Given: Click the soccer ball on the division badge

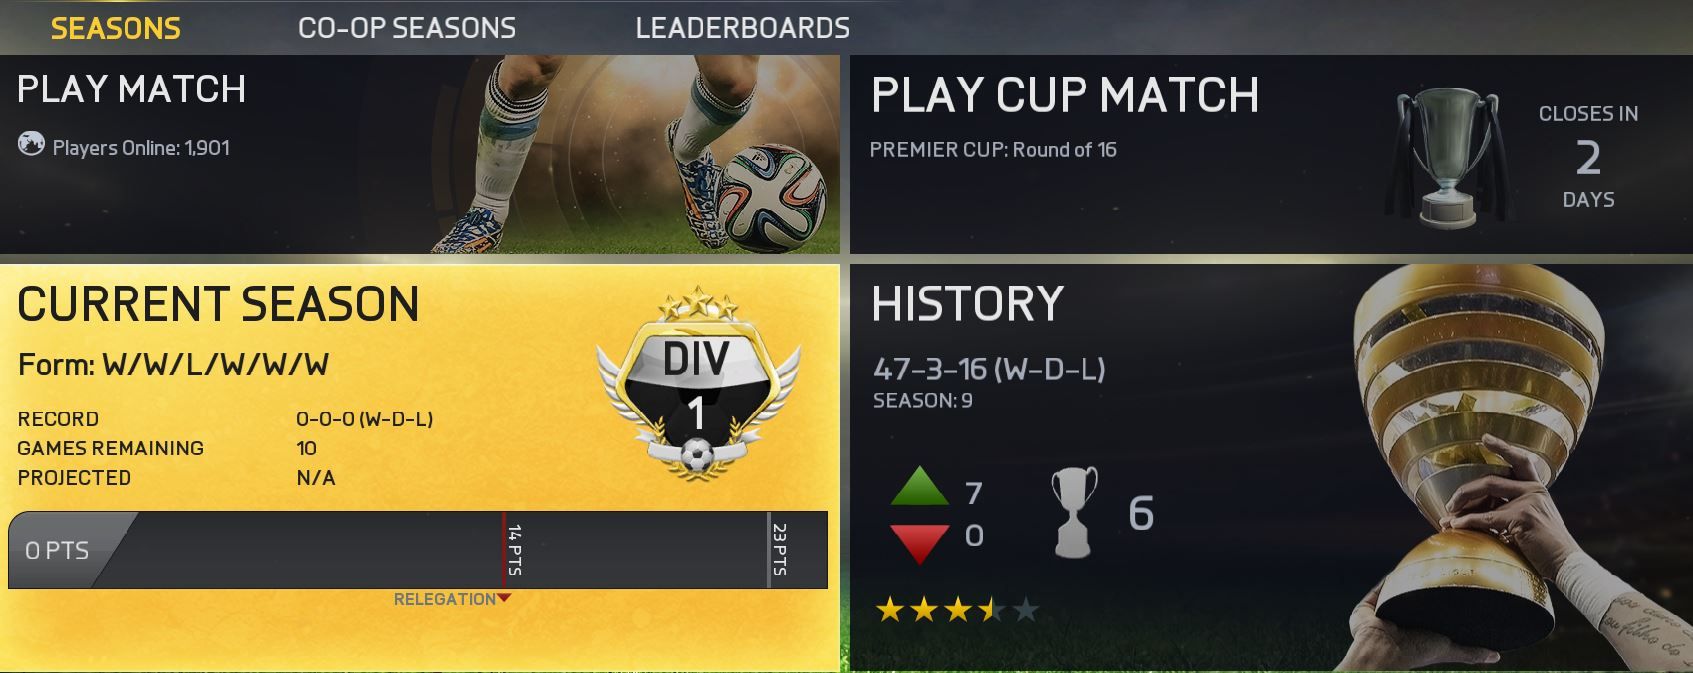Looking at the screenshot, I should point(698,458).
